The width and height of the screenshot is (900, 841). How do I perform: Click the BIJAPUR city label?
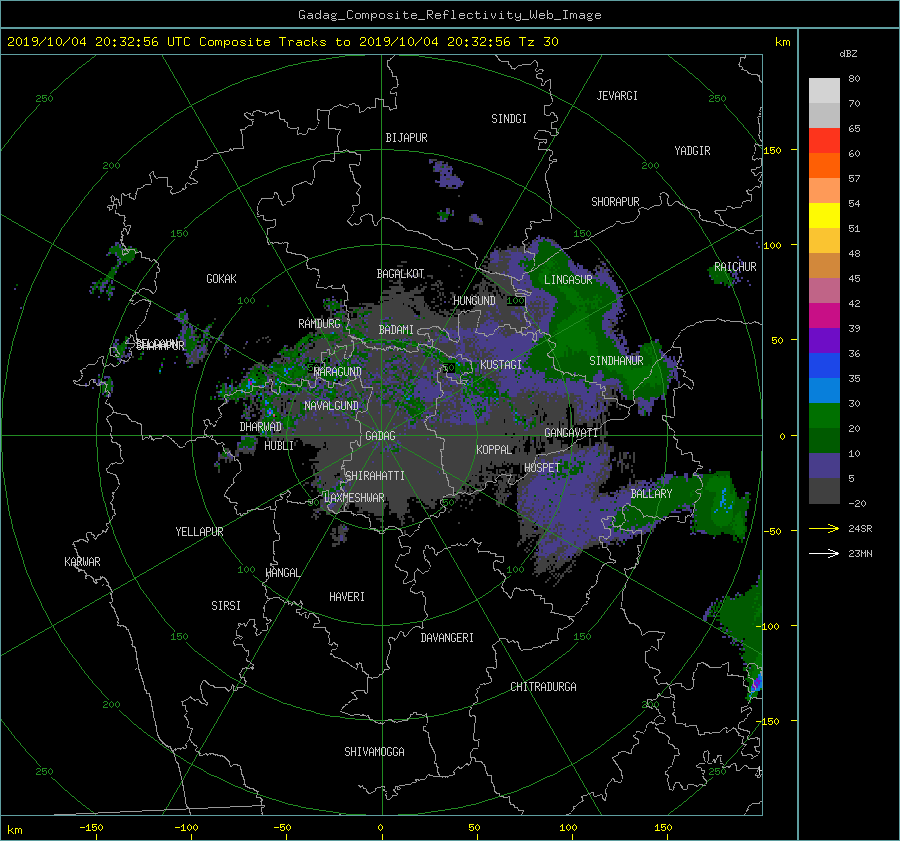[x=406, y=138]
